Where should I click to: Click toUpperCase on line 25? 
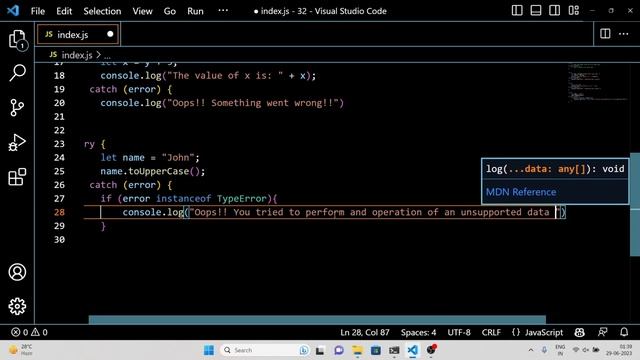(159, 171)
